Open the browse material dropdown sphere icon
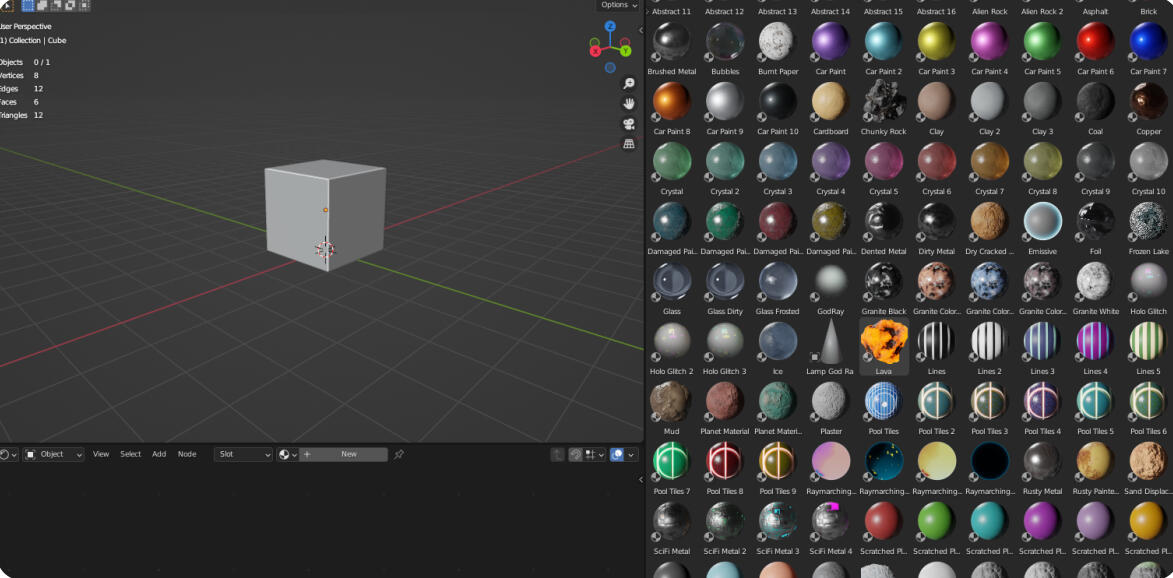1173x578 pixels. 286,454
